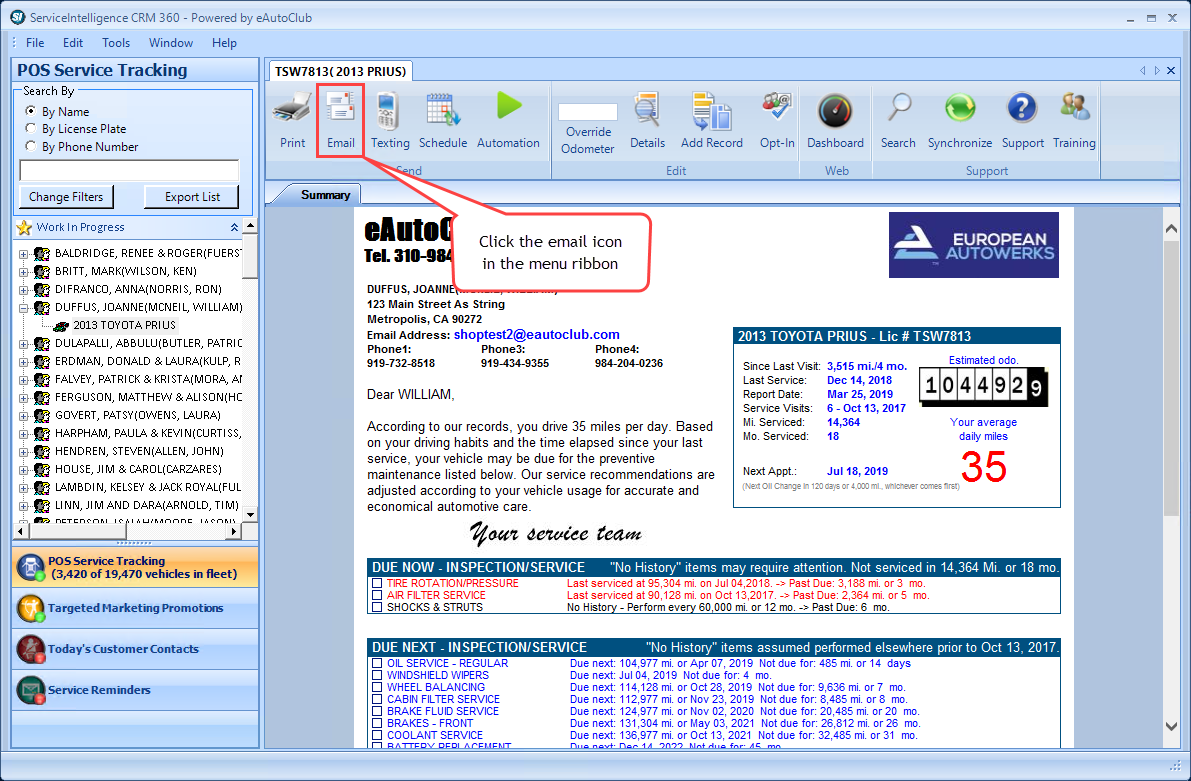
Task: Select the Summary tab
Action: pyautogui.click(x=325, y=195)
